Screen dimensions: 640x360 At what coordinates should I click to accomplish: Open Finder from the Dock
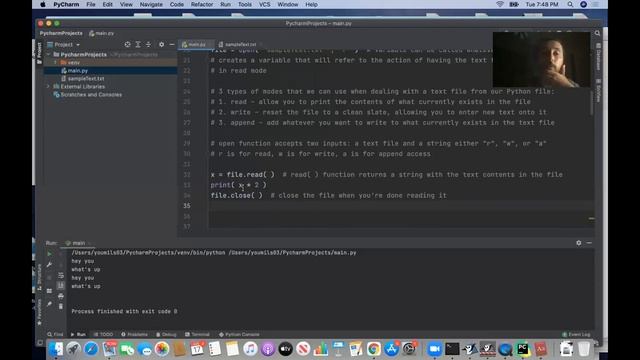pyautogui.click(x=56, y=349)
